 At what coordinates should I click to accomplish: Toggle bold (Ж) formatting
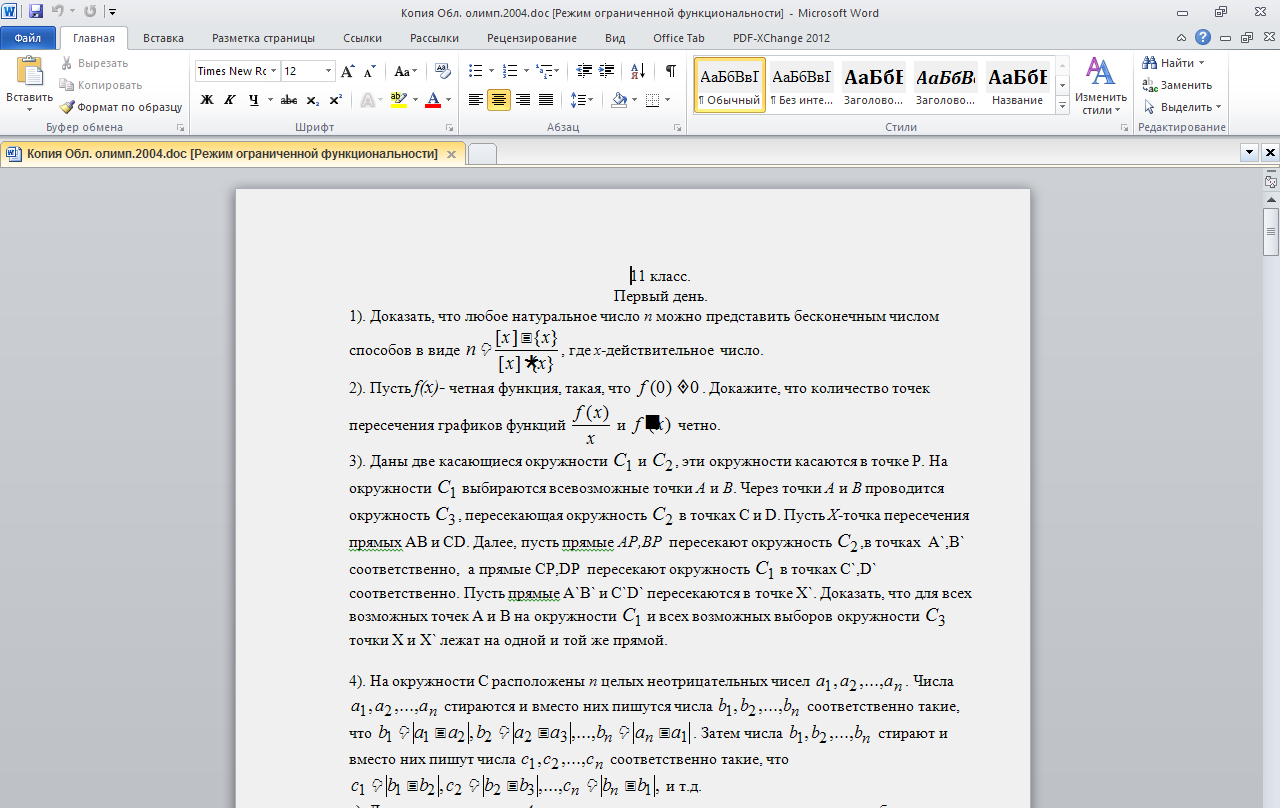click(207, 100)
